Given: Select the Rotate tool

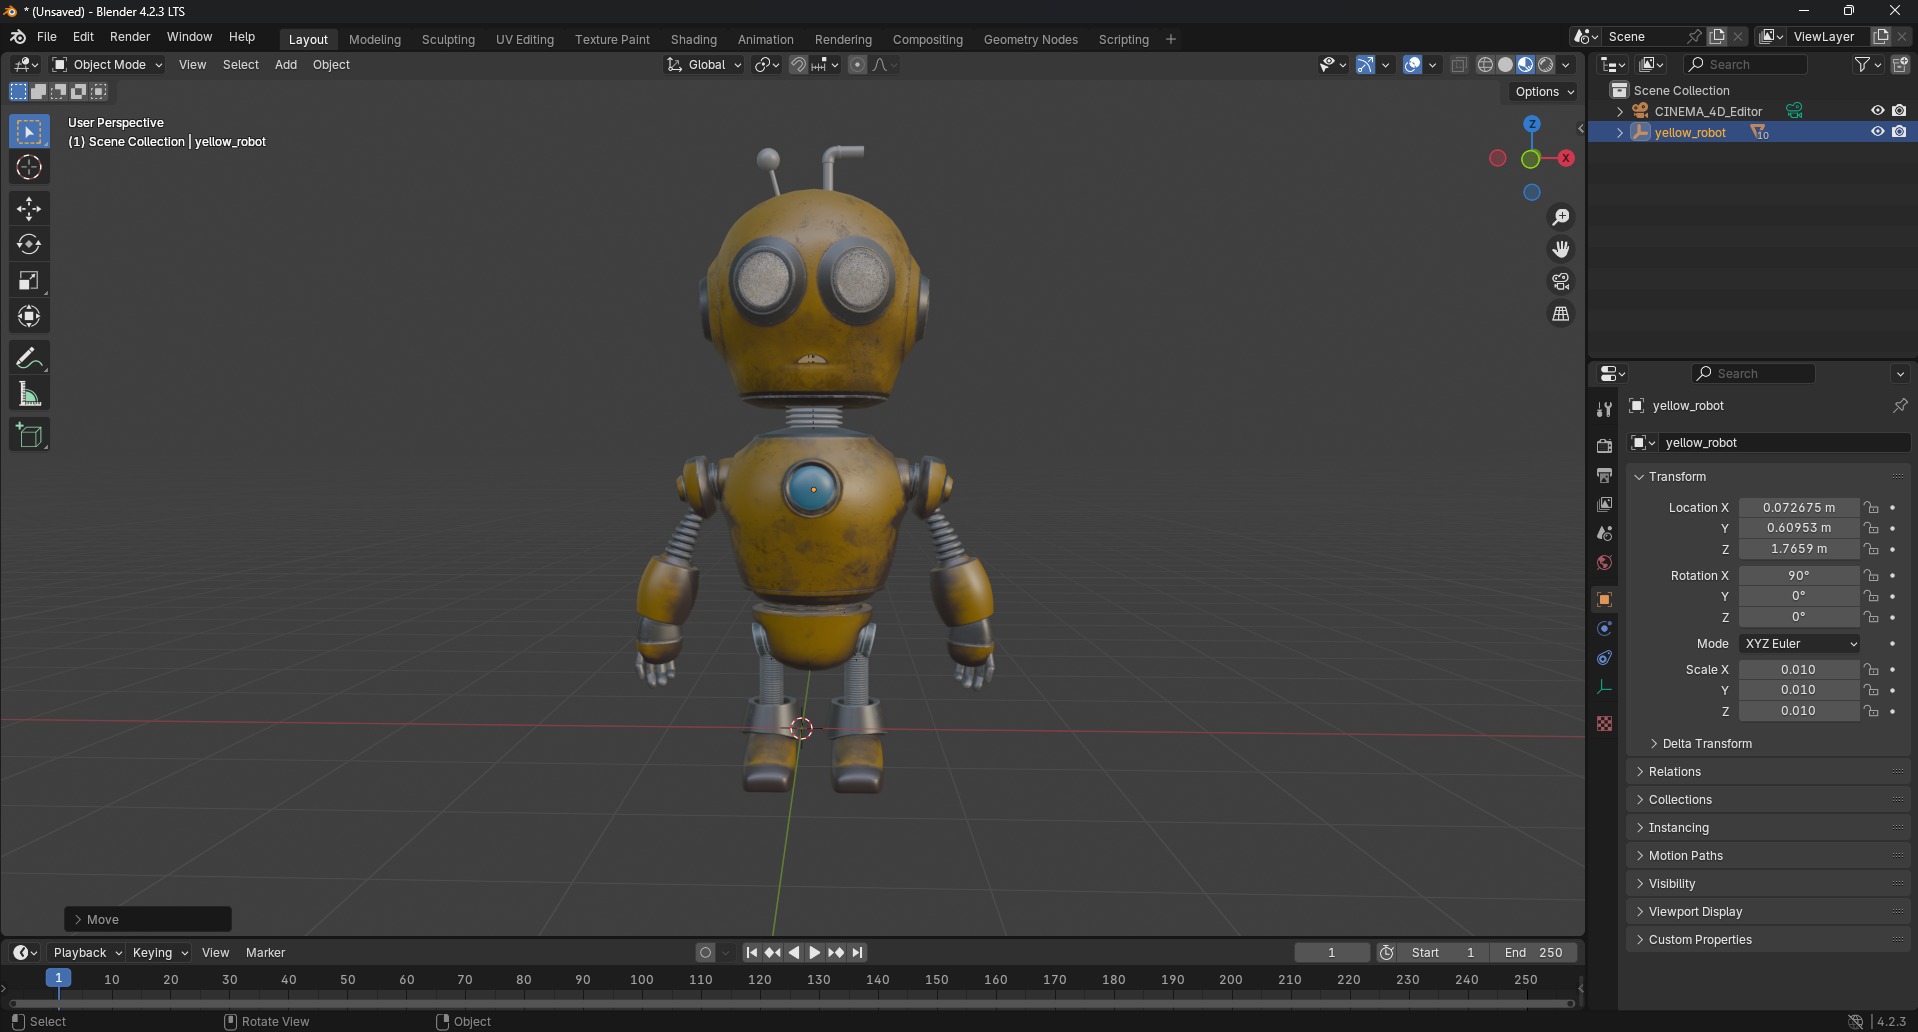Looking at the screenshot, I should [x=29, y=244].
